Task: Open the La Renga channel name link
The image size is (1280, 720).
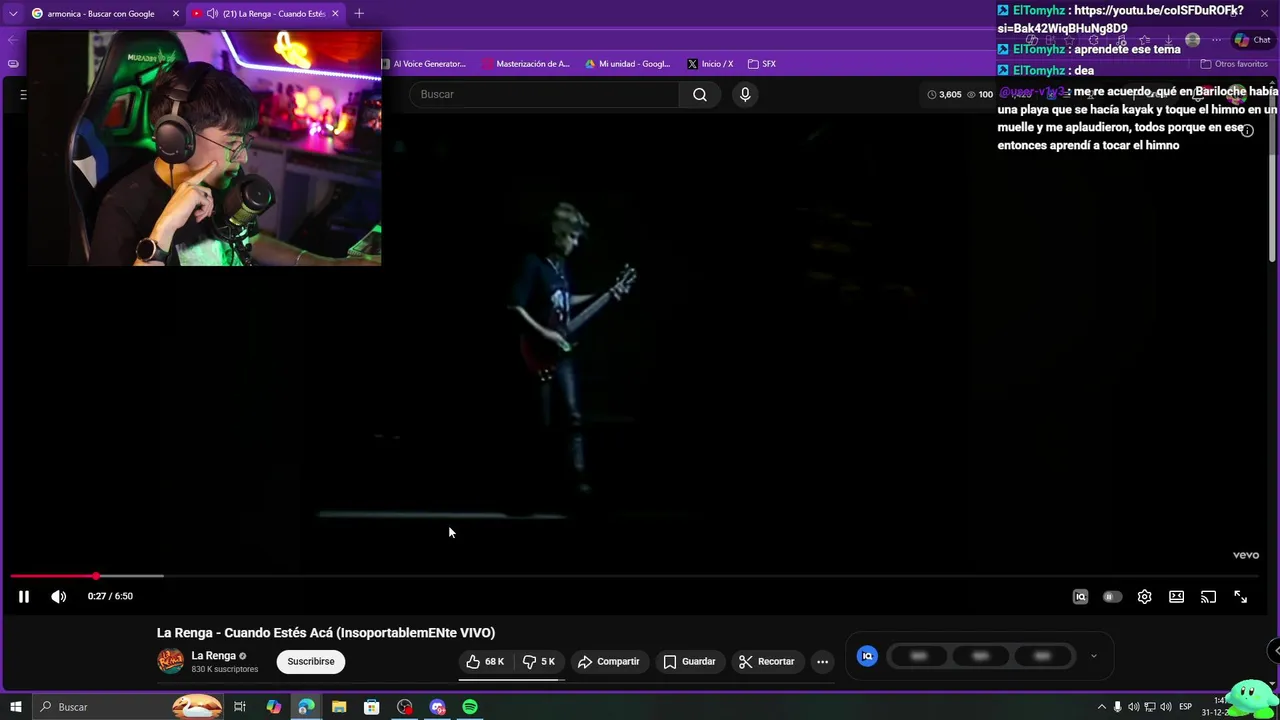Action: tap(213, 656)
